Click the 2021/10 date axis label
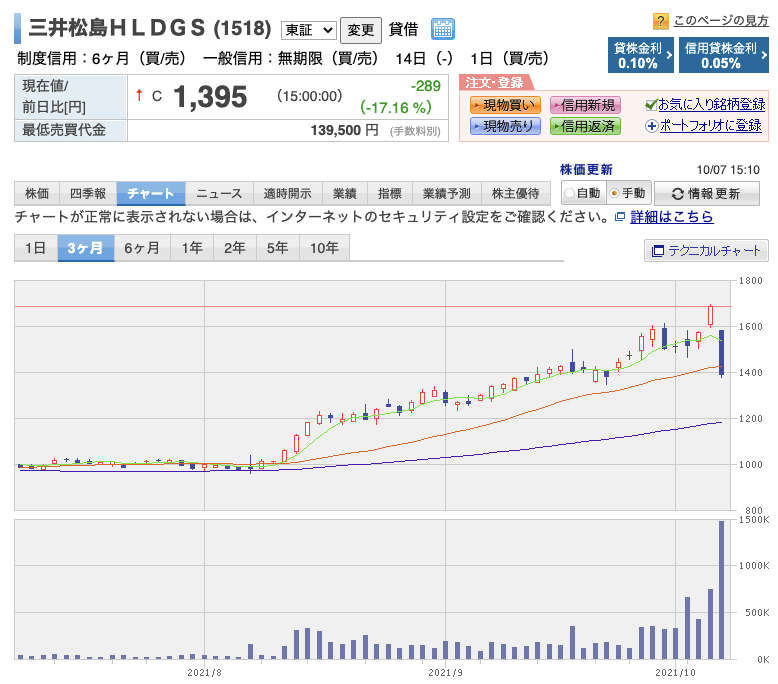Image resolution: width=778 pixels, height=684 pixels. 675,673
